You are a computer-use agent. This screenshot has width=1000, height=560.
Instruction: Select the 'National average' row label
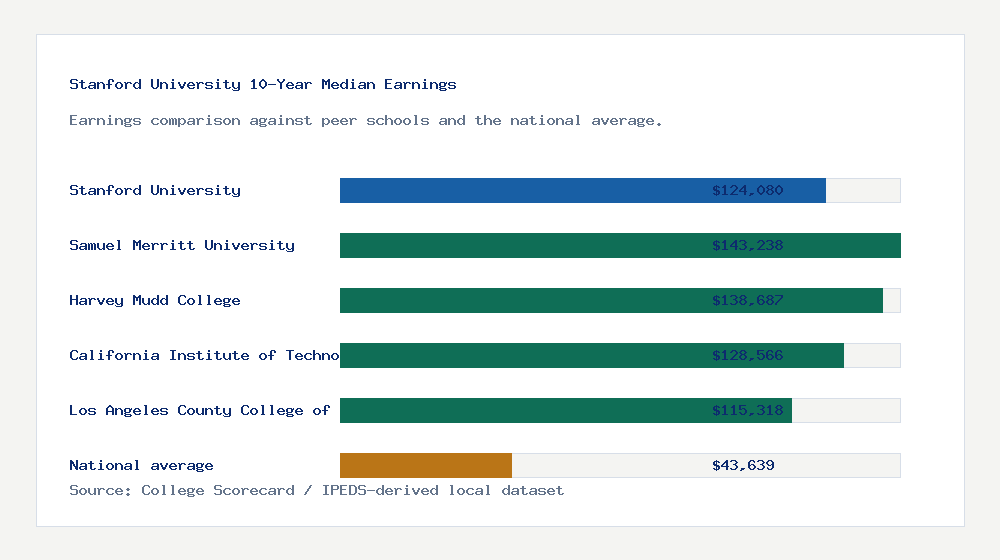(x=141, y=466)
